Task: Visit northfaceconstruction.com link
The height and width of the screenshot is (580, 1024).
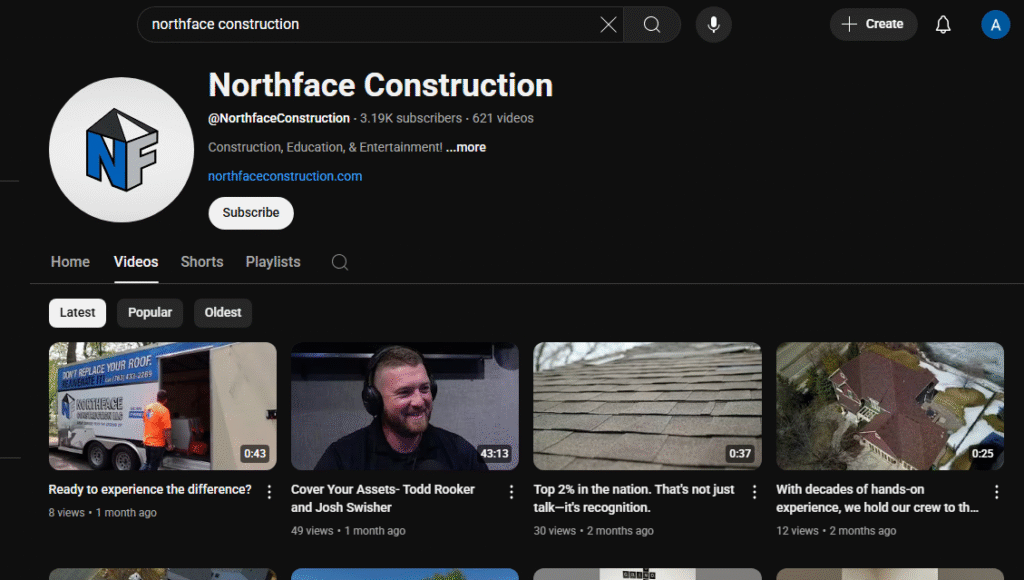Action: (x=284, y=175)
